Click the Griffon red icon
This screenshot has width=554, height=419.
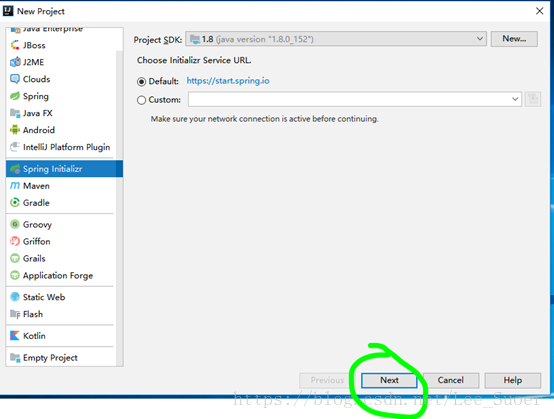(x=15, y=241)
